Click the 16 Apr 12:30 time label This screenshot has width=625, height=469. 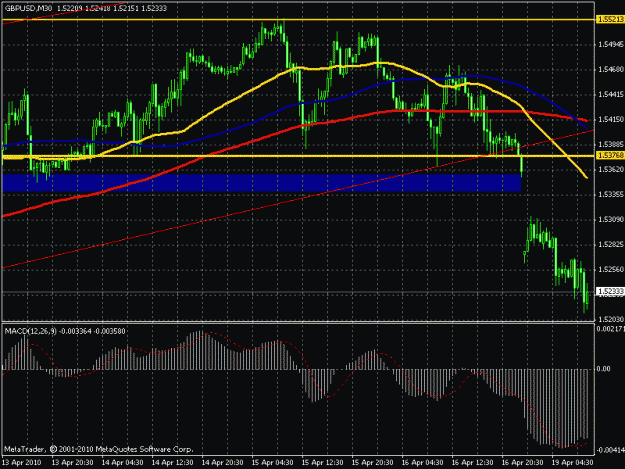point(472,463)
